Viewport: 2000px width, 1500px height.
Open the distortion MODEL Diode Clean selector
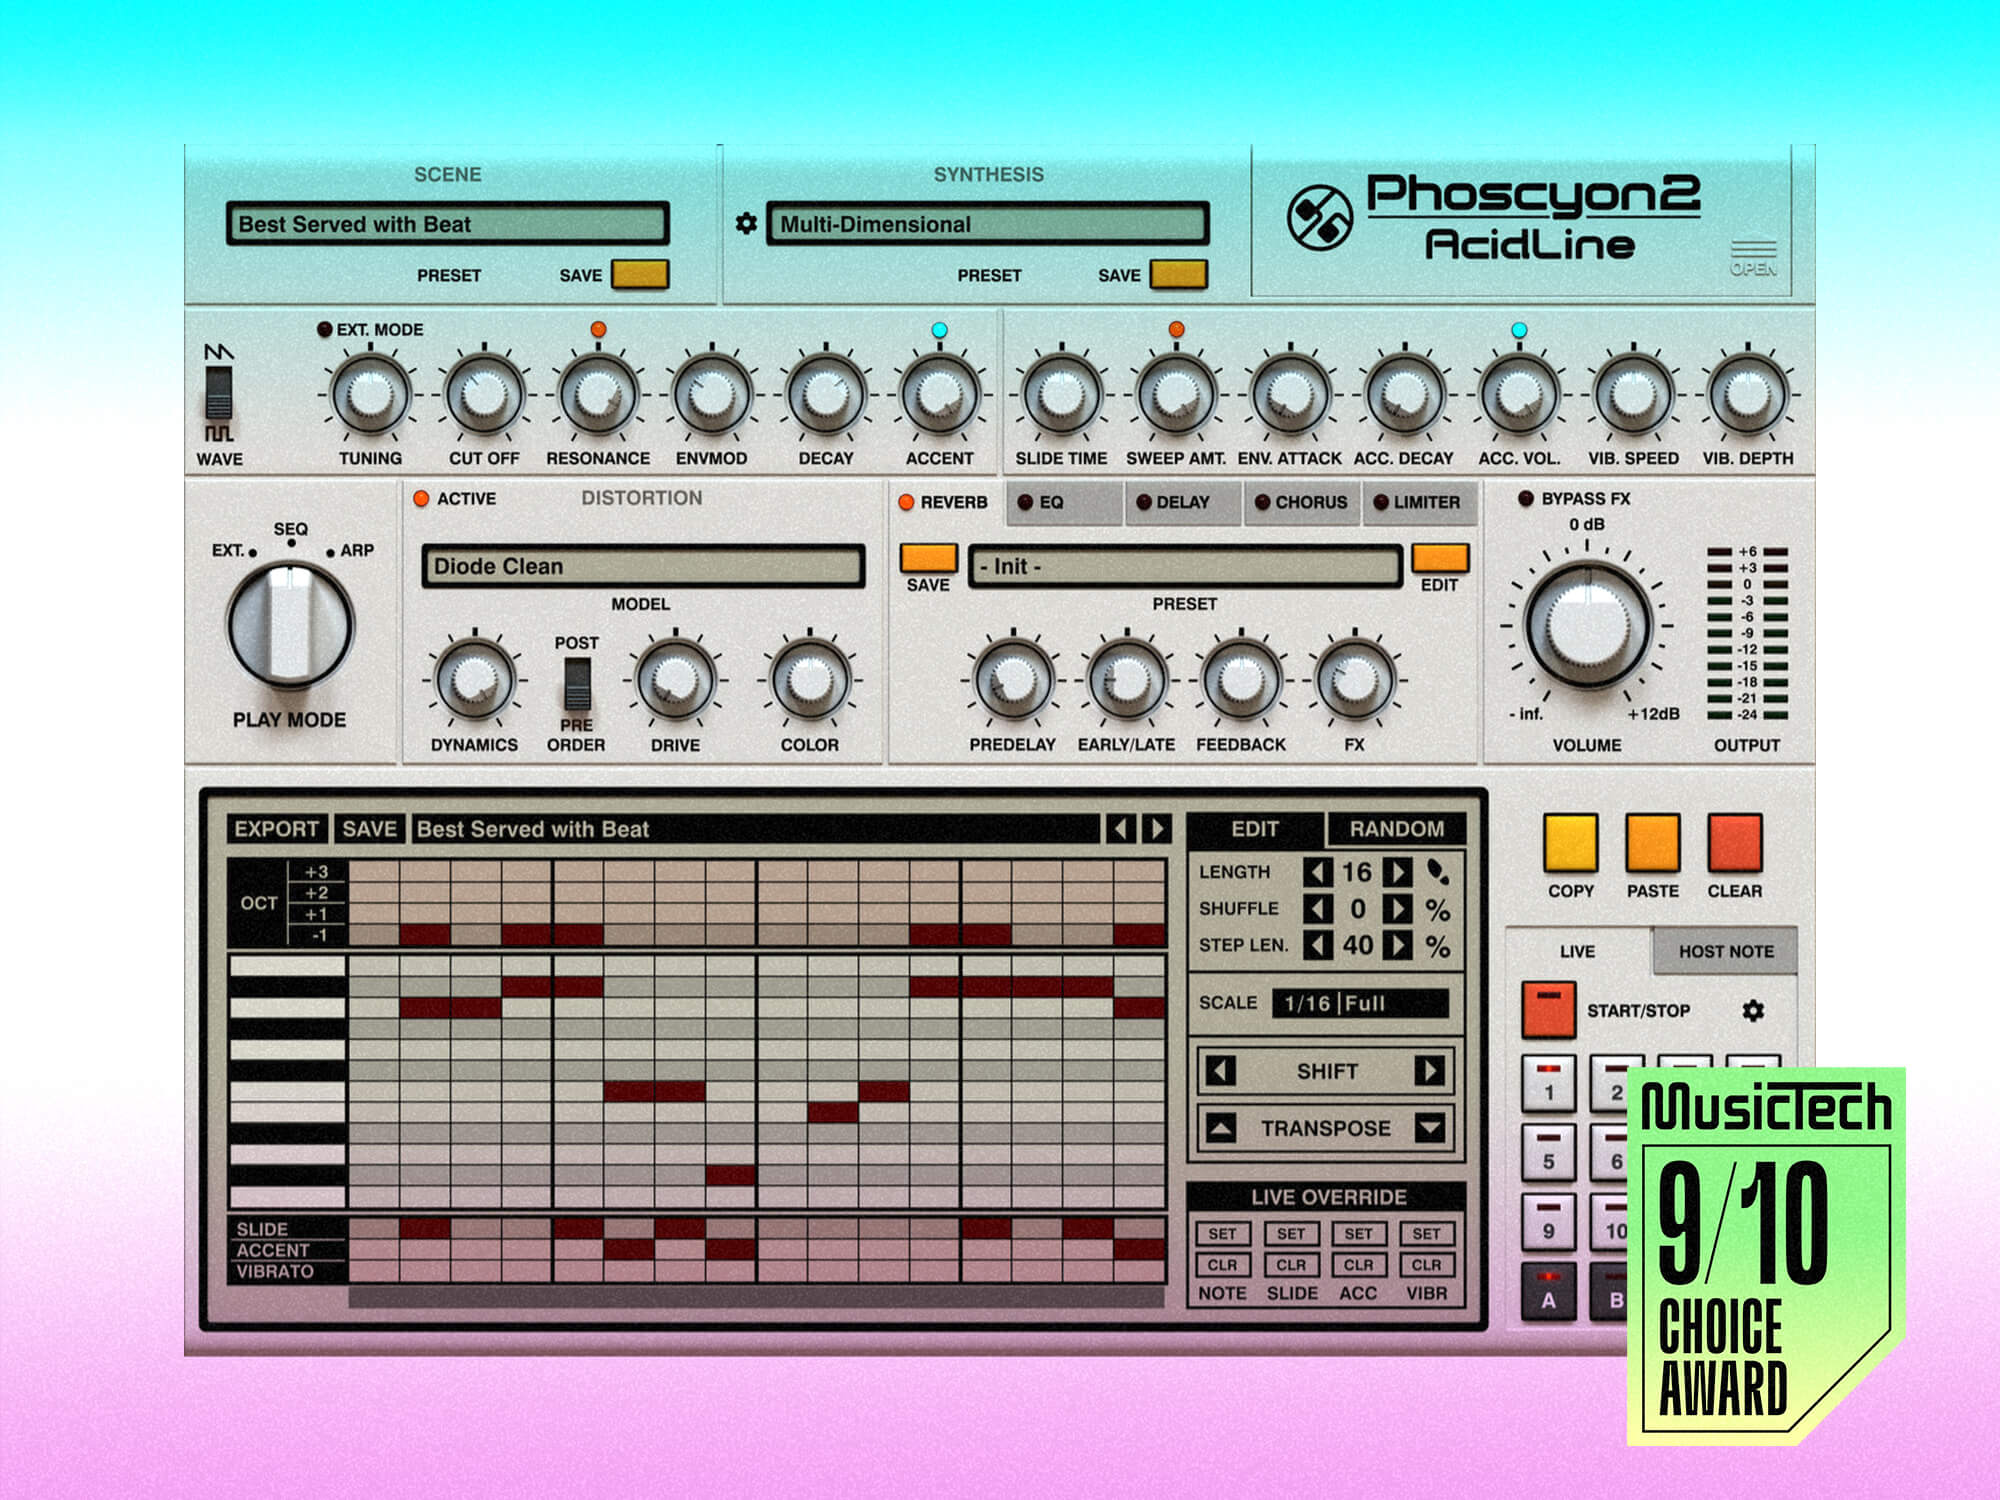643,566
